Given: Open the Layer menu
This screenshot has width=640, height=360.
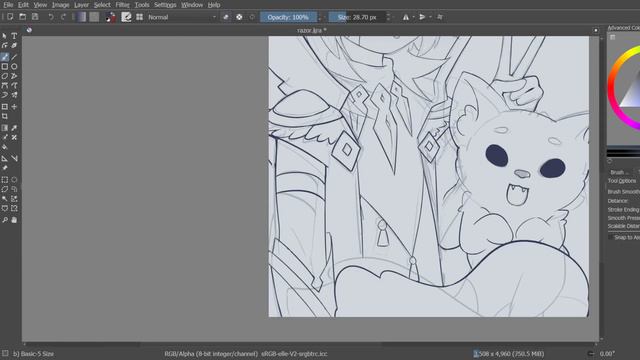Looking at the screenshot, I should 81,5.
